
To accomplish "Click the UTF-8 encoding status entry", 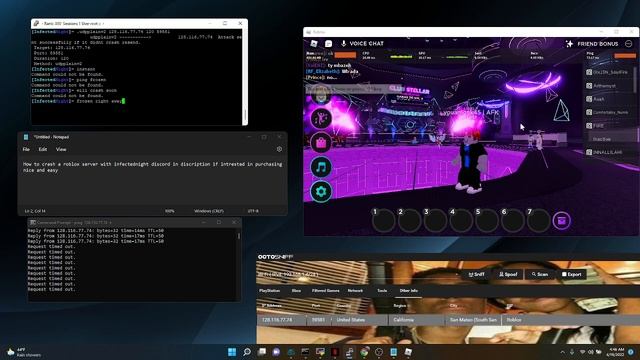I will pos(253,211).
